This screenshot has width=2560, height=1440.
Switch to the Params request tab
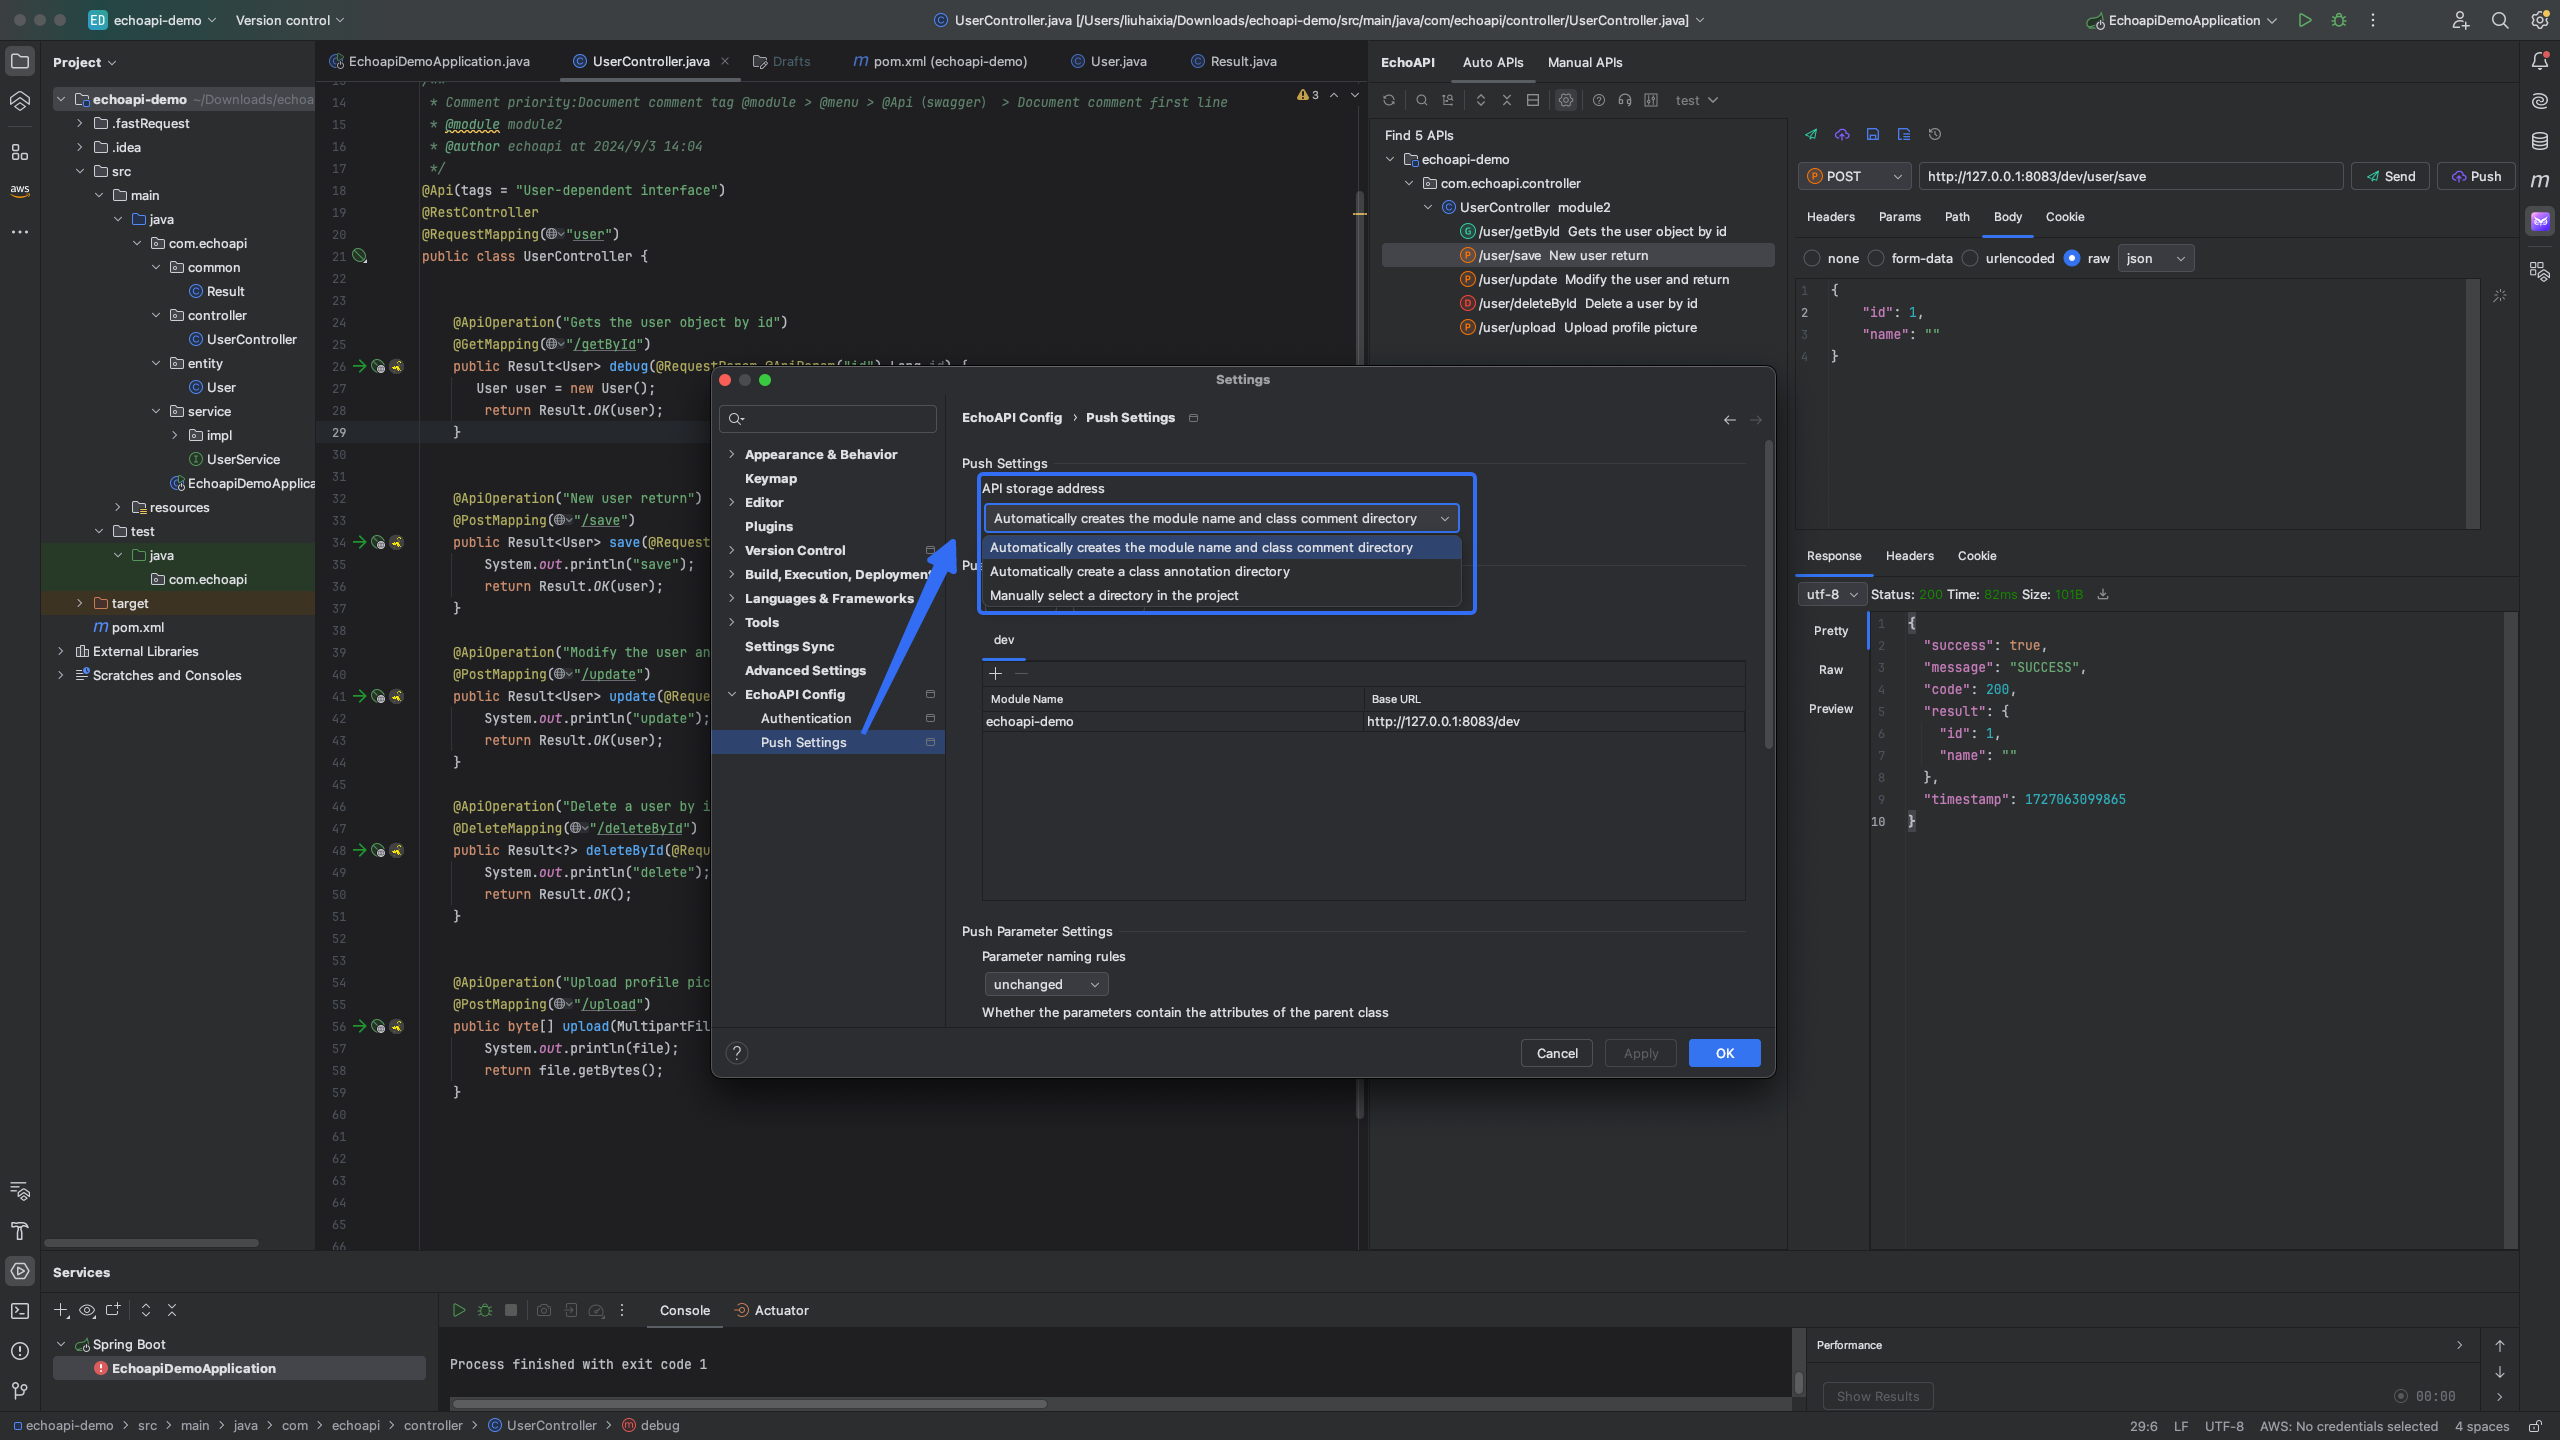[x=1900, y=217]
